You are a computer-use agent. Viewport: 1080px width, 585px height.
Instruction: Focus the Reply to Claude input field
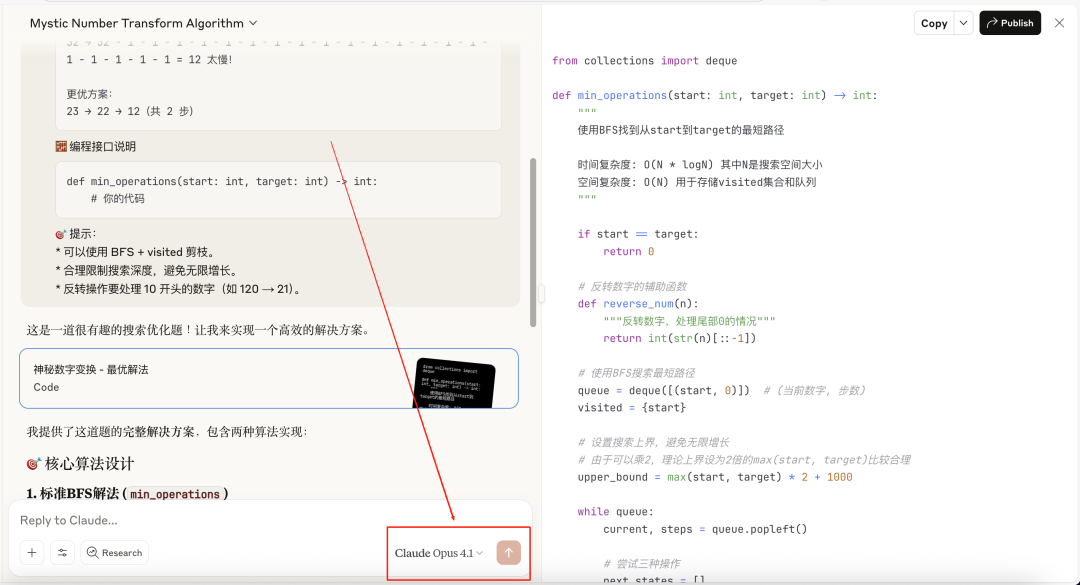click(270, 520)
